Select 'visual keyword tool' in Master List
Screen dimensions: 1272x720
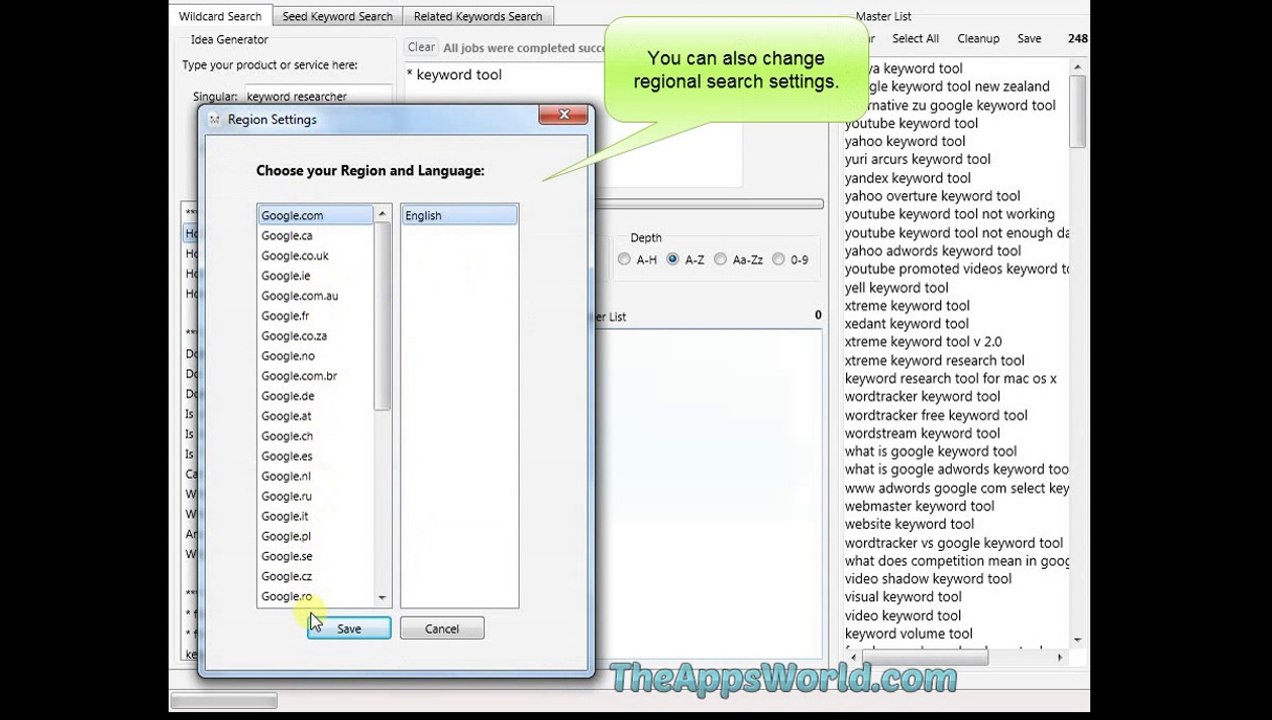click(903, 597)
